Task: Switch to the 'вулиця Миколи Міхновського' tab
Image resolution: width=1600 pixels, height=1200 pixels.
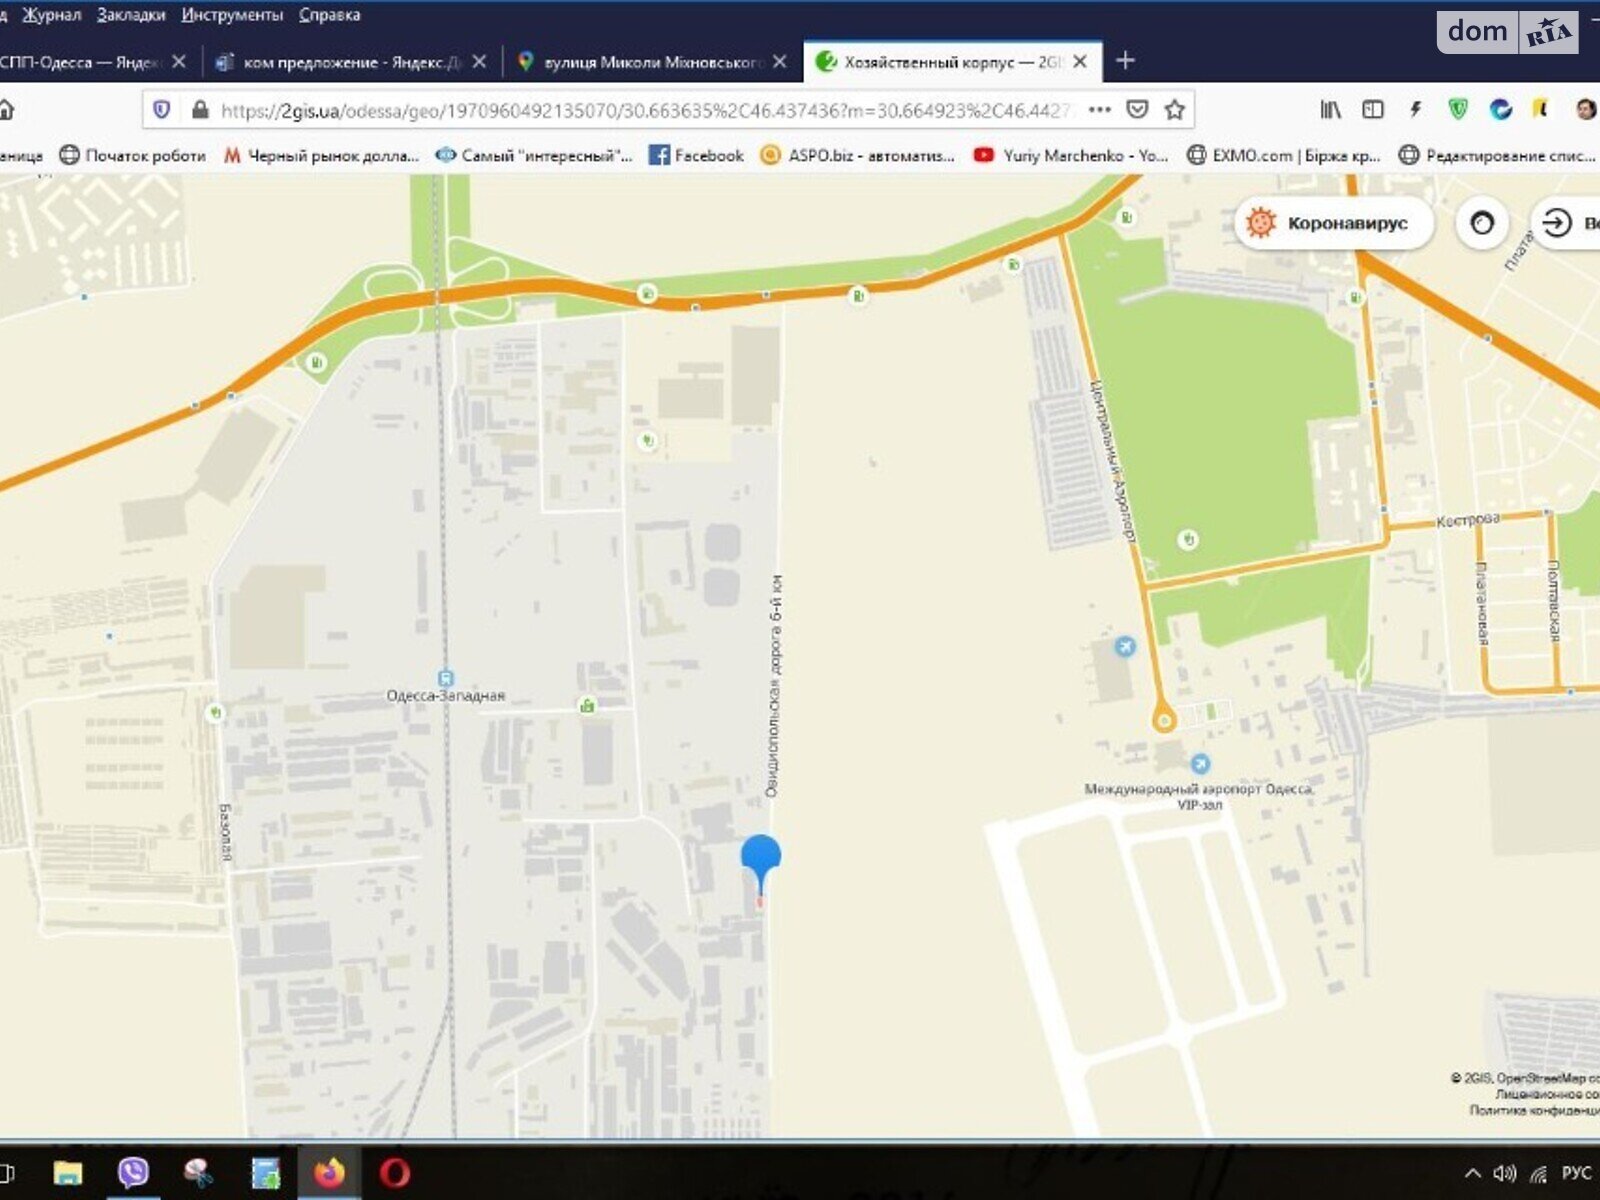Action: [652, 62]
